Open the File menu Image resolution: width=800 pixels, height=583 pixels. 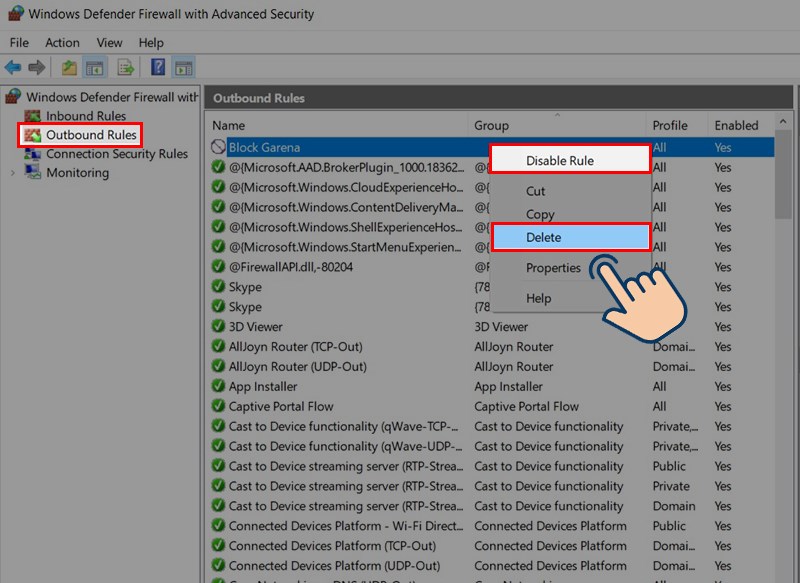pos(19,42)
